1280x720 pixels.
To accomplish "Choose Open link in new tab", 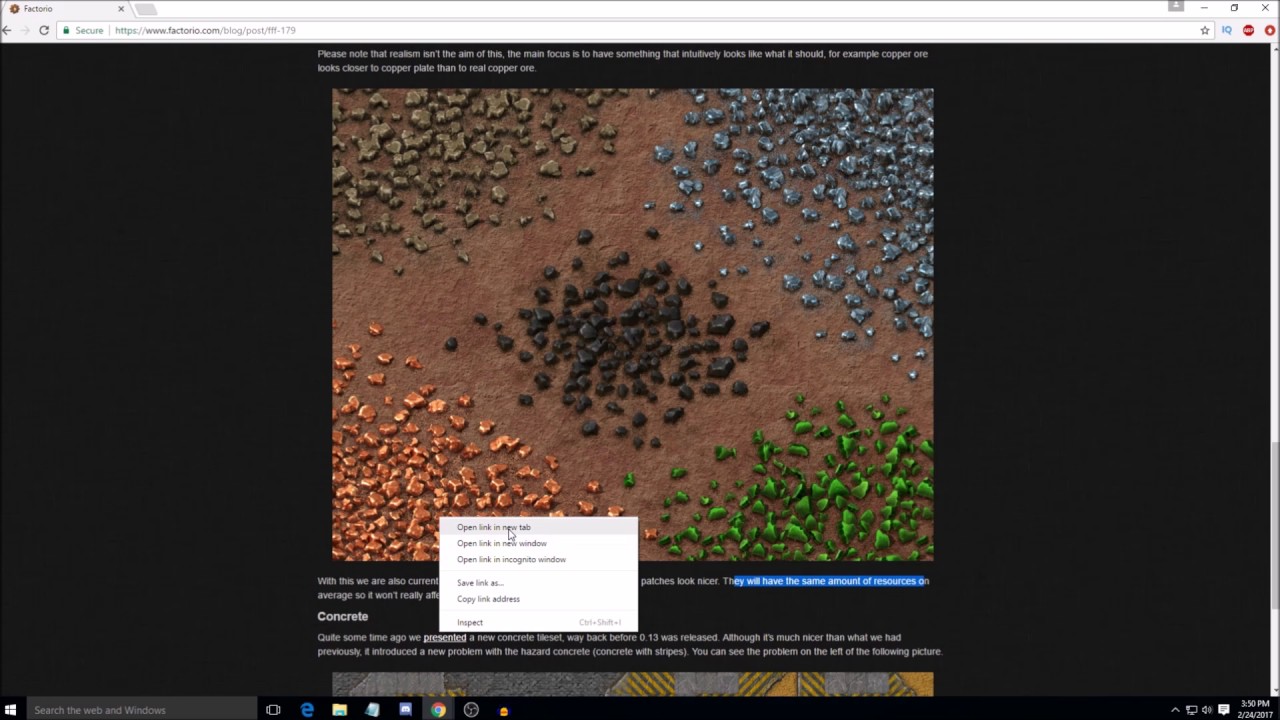I will click(538, 527).
